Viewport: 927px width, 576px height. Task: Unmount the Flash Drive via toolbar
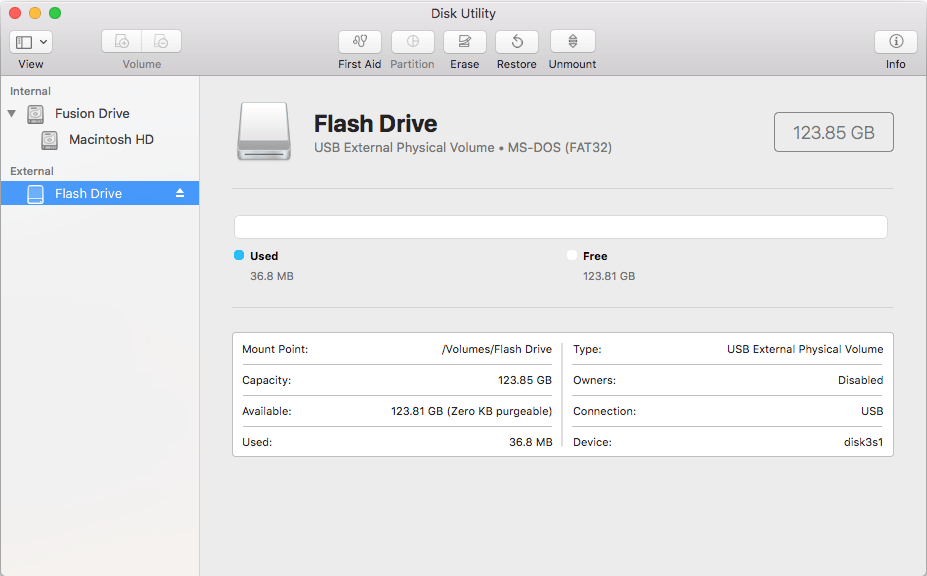tap(572, 41)
